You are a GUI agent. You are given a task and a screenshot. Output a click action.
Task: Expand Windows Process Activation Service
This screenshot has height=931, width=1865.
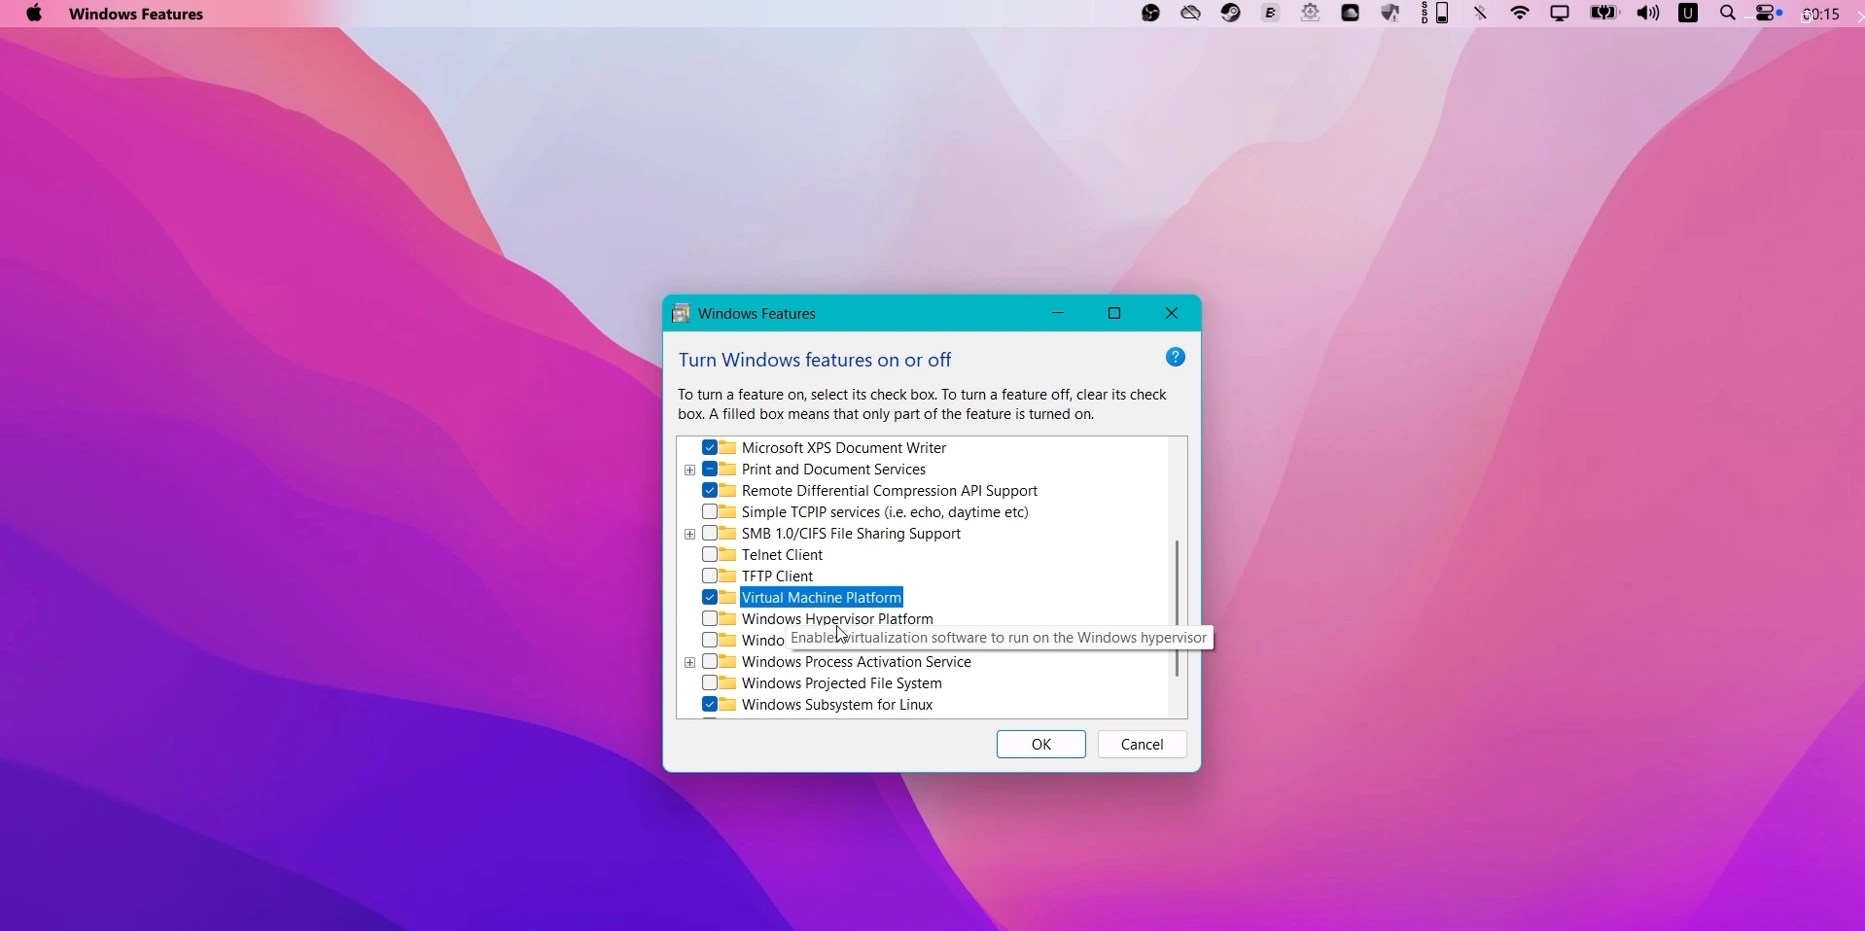(x=689, y=662)
